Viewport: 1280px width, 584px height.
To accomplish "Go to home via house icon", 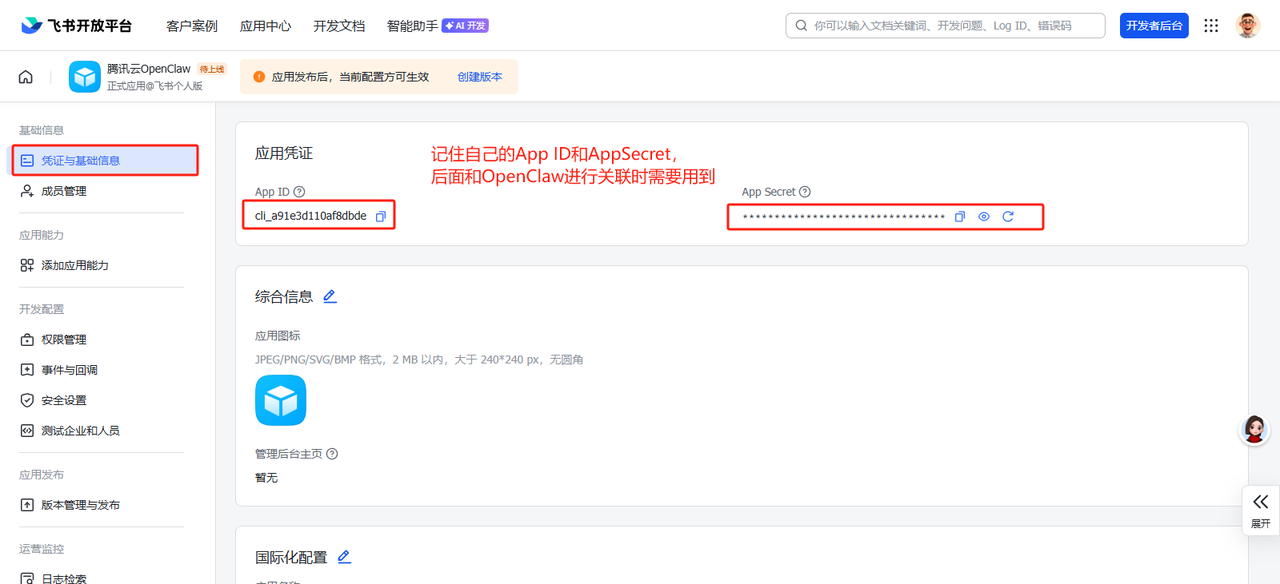I will click(26, 77).
